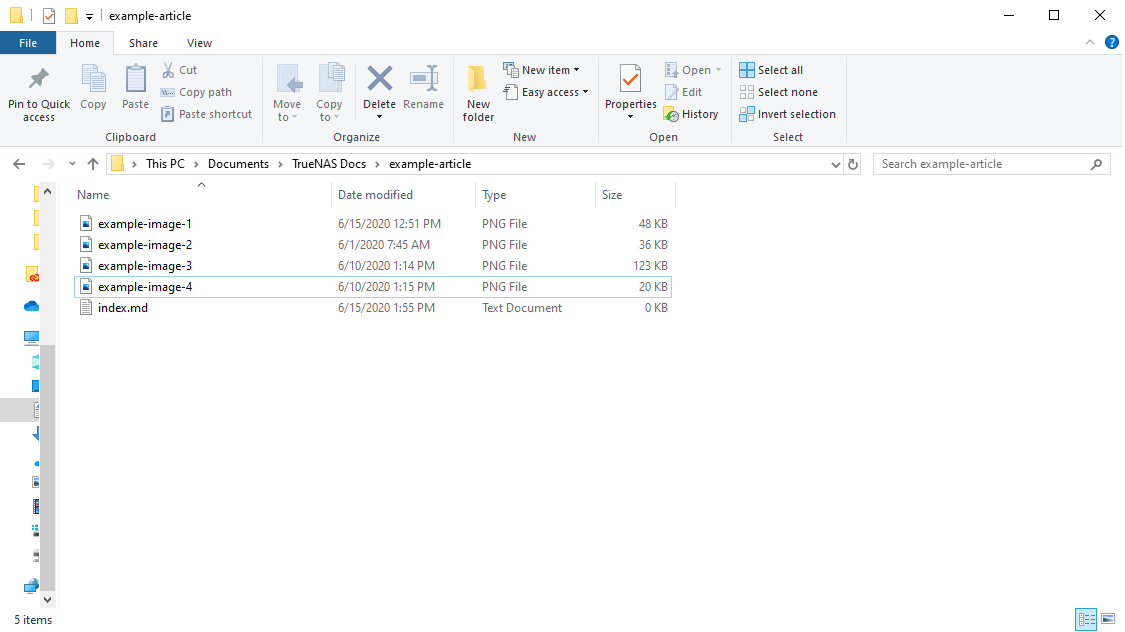Open Help using the question mark icon
Viewport: 1125px width, 632px height.
point(1111,43)
